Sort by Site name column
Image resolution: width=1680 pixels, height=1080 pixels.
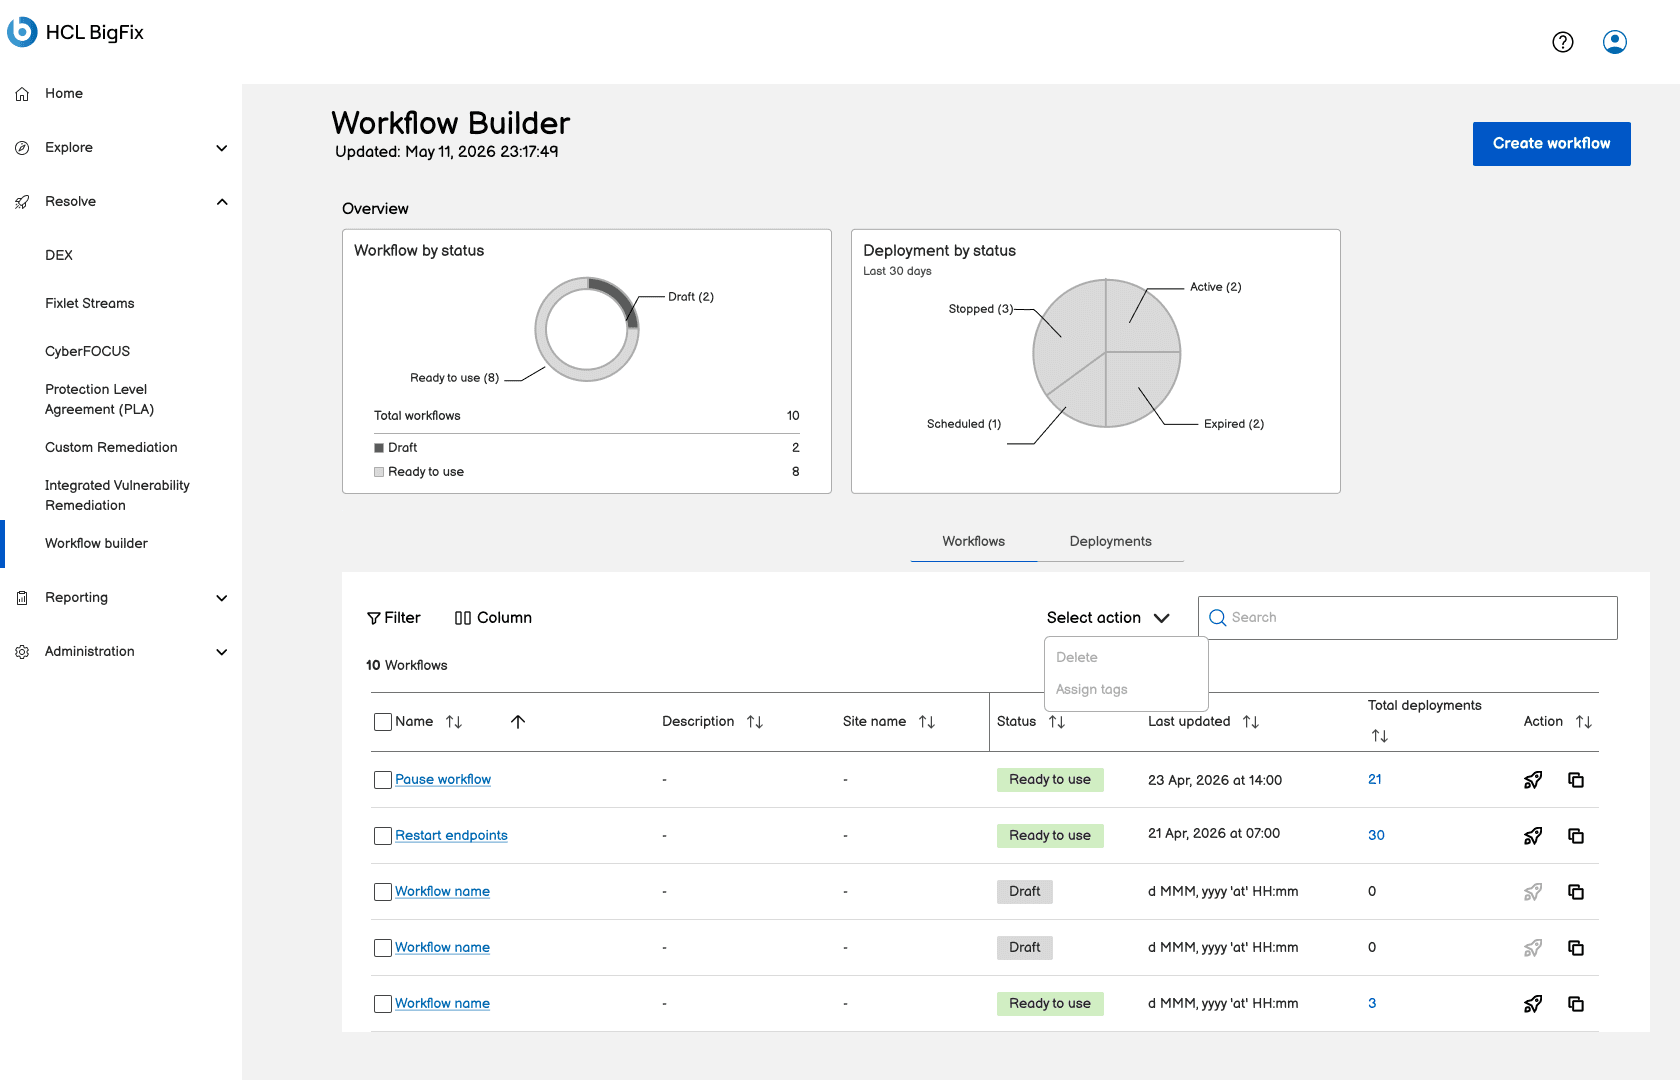pos(927,722)
